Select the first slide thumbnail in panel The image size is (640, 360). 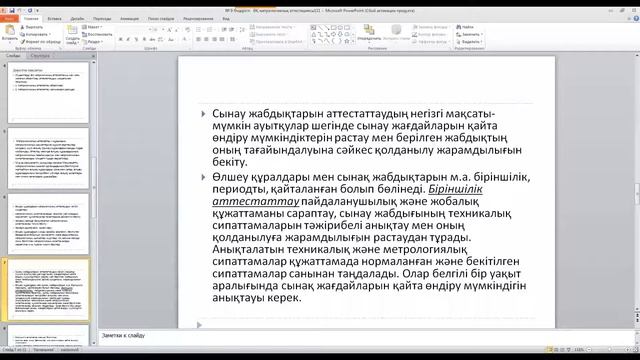[48, 93]
